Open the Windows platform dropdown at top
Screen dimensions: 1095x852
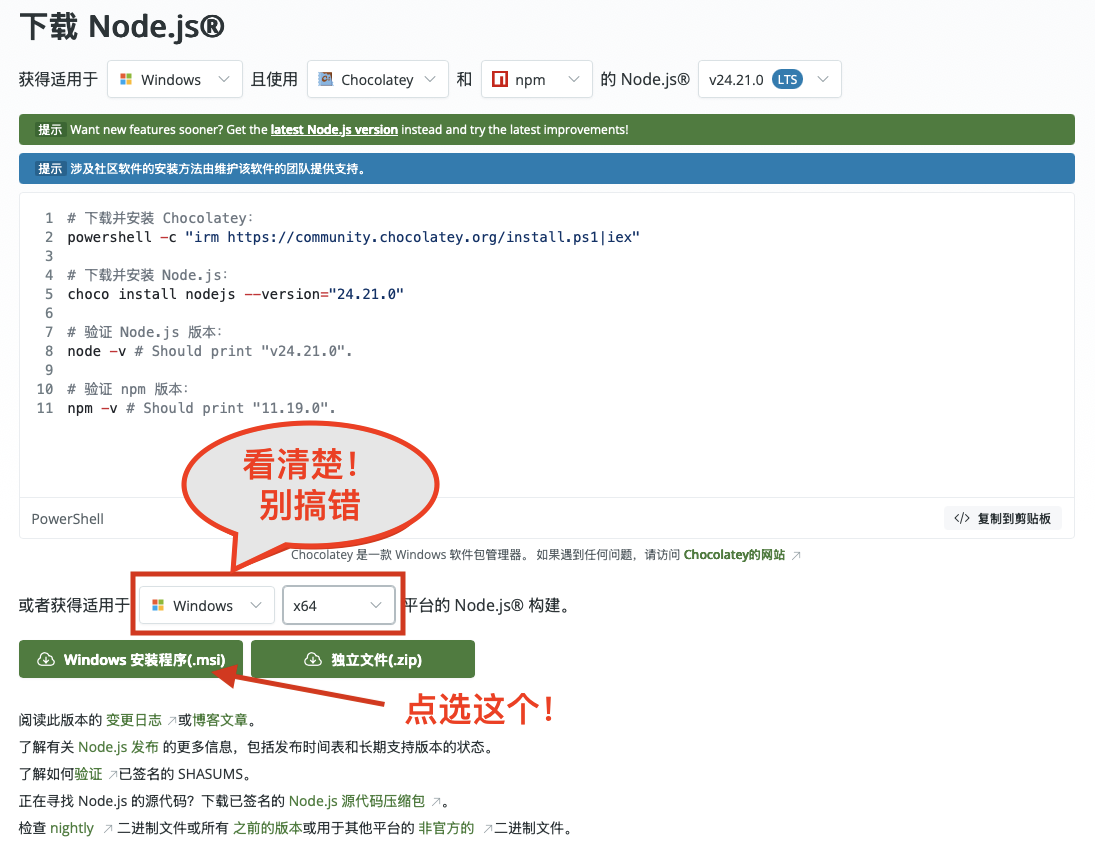click(x=175, y=79)
